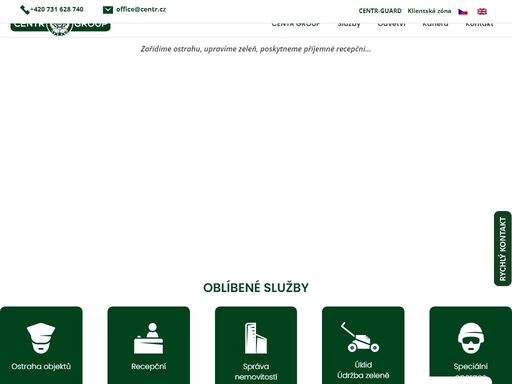Image resolution: width=512 pixels, height=384 pixels.
Task: Switch language via Czech flag icon
Action: pyautogui.click(x=463, y=12)
